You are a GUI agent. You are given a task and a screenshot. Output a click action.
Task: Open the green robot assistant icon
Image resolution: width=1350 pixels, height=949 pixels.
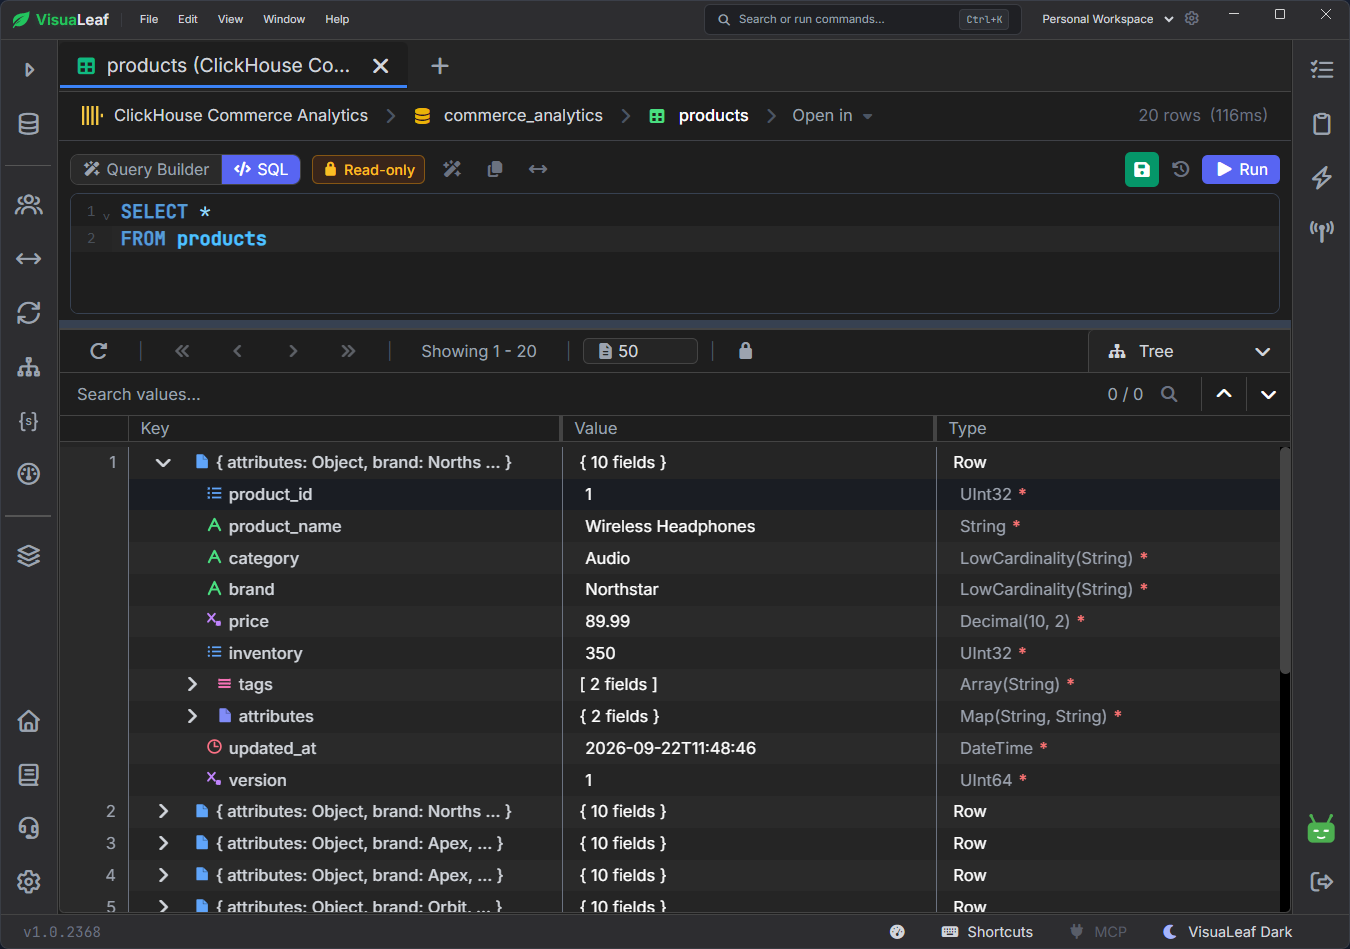1321,828
